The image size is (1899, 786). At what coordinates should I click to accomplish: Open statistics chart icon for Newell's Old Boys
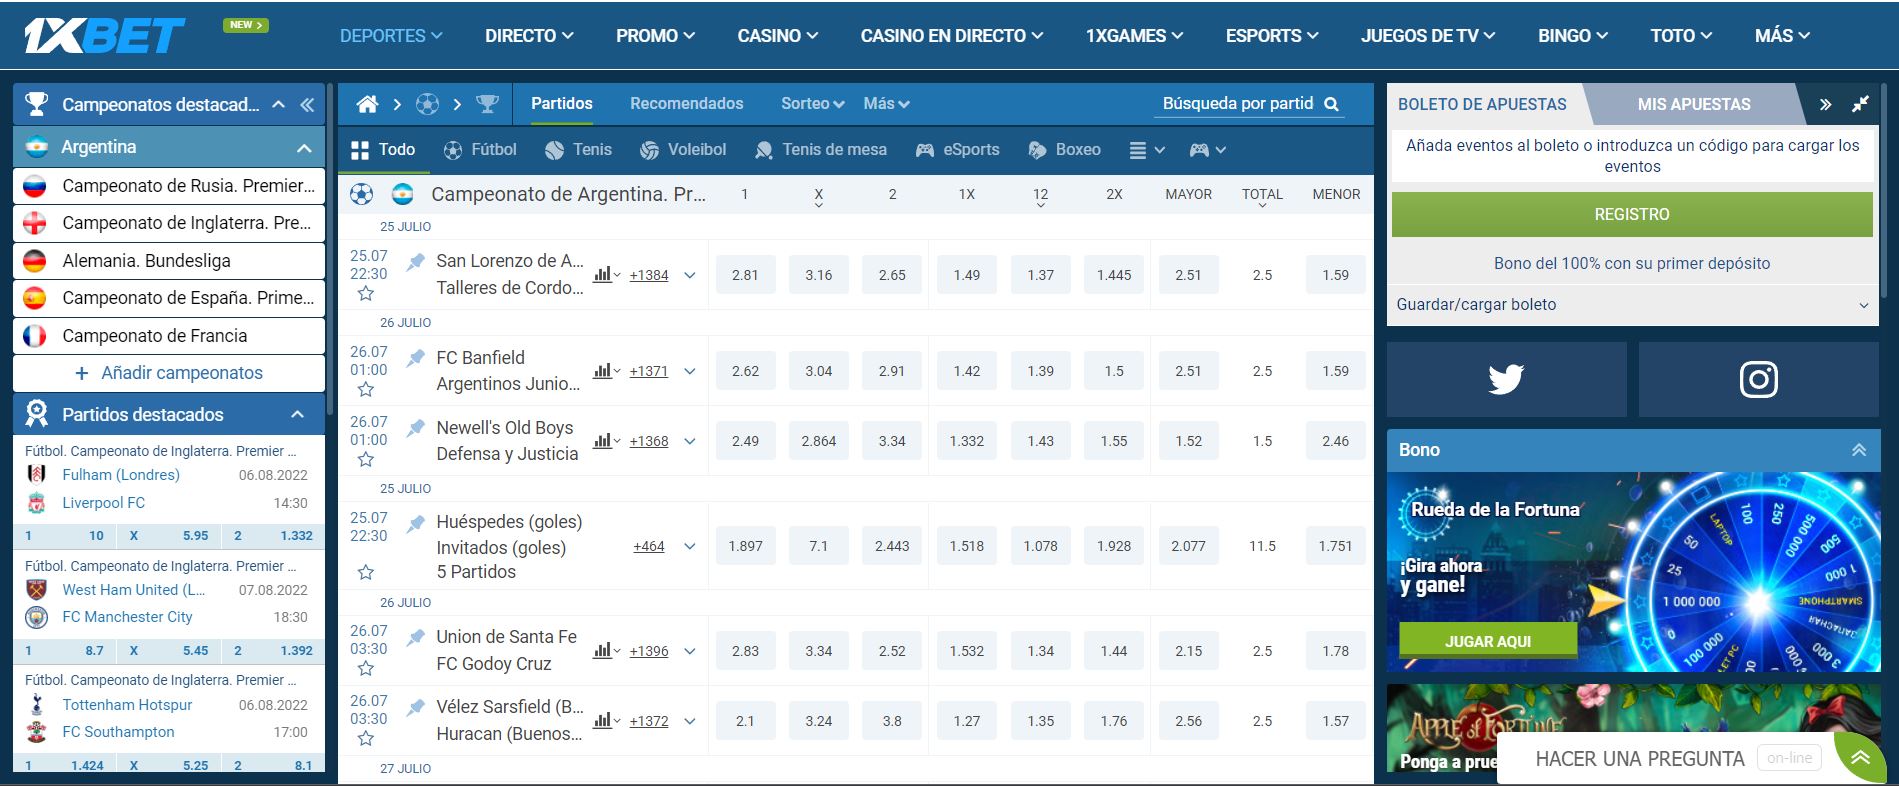coord(605,440)
